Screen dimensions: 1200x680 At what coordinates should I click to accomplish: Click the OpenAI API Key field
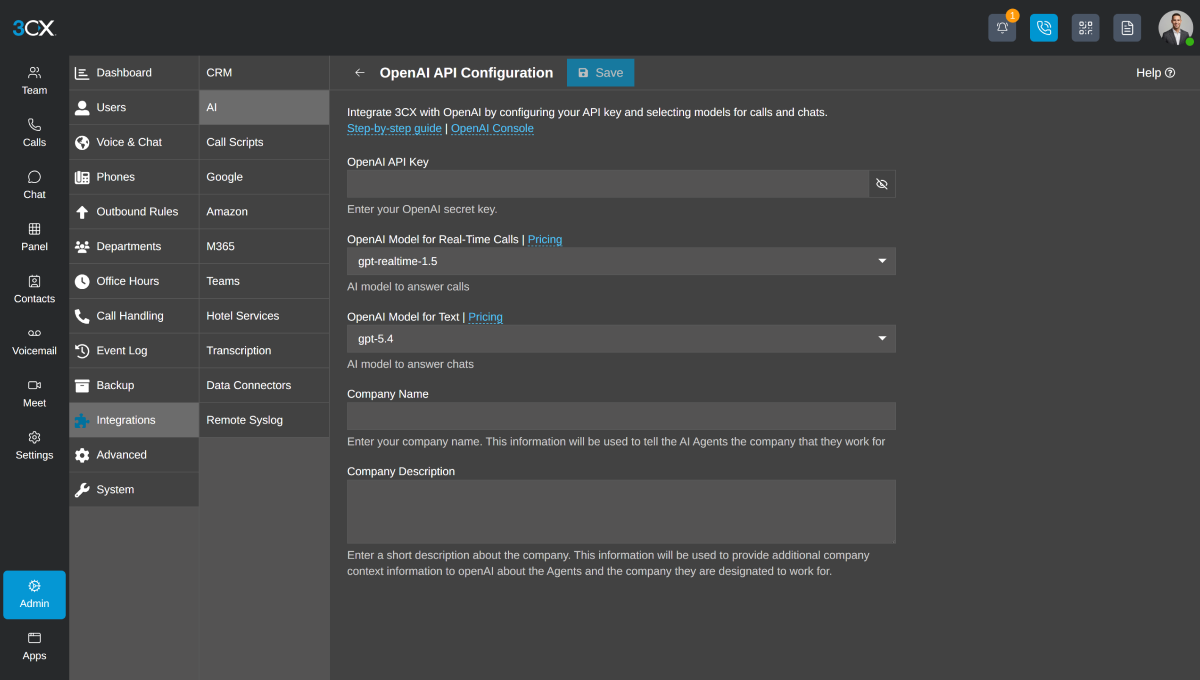[x=608, y=184]
